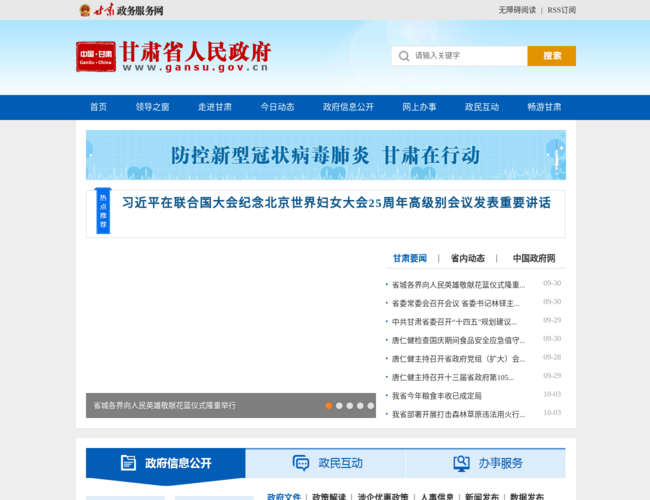Switch to the 省内动态 news tab
The height and width of the screenshot is (500, 650).
point(467,258)
